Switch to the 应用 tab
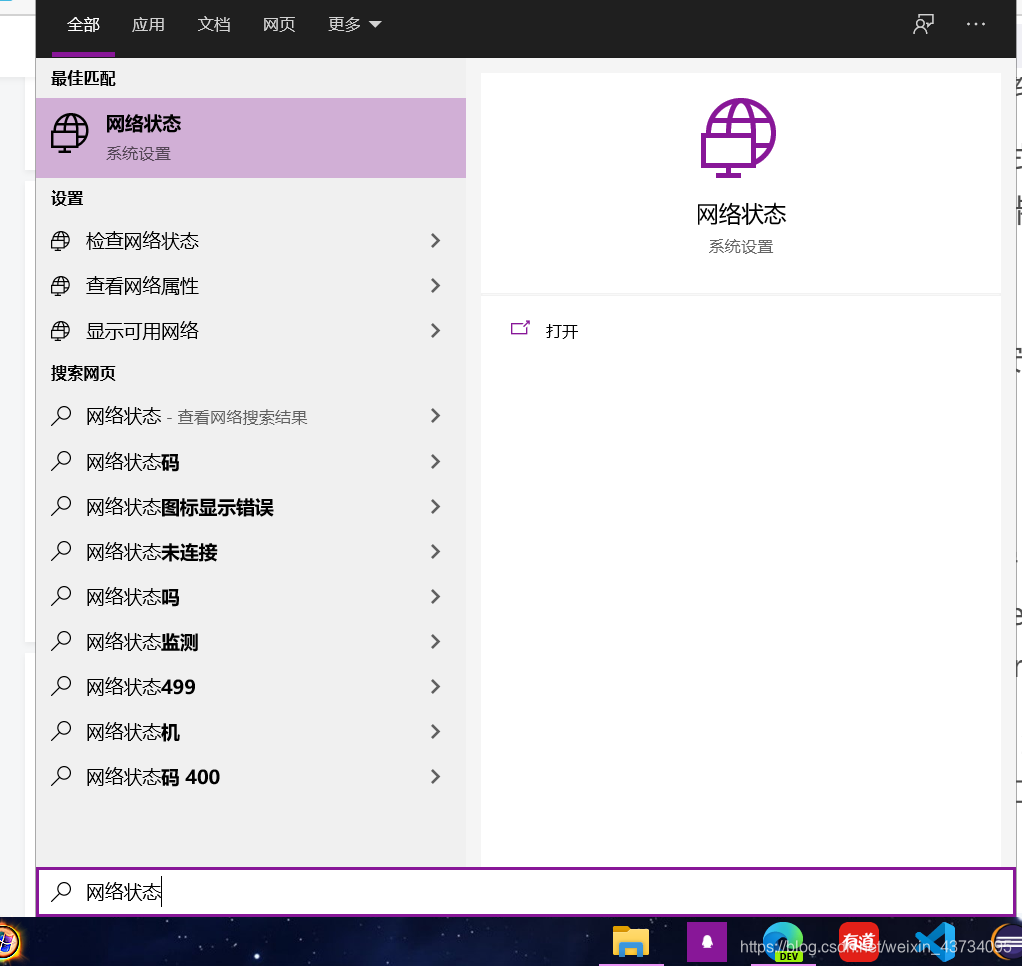Viewport: 1022px width, 966px height. pyautogui.click(x=148, y=24)
